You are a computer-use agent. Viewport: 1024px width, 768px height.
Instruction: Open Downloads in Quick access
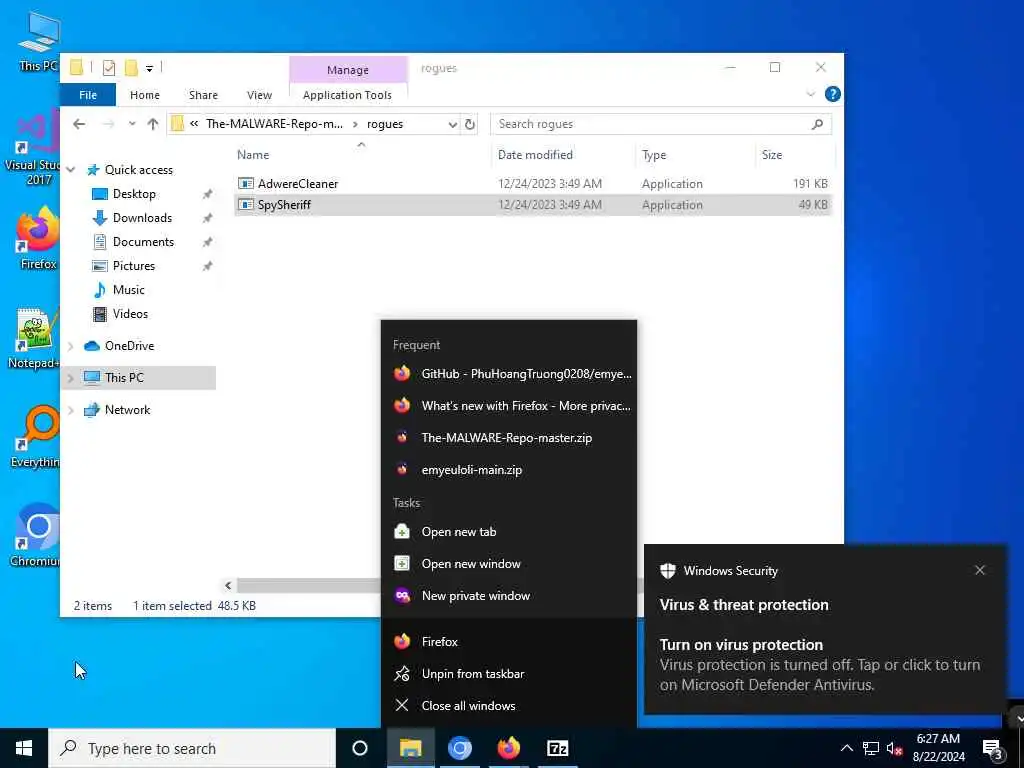[x=142, y=218]
